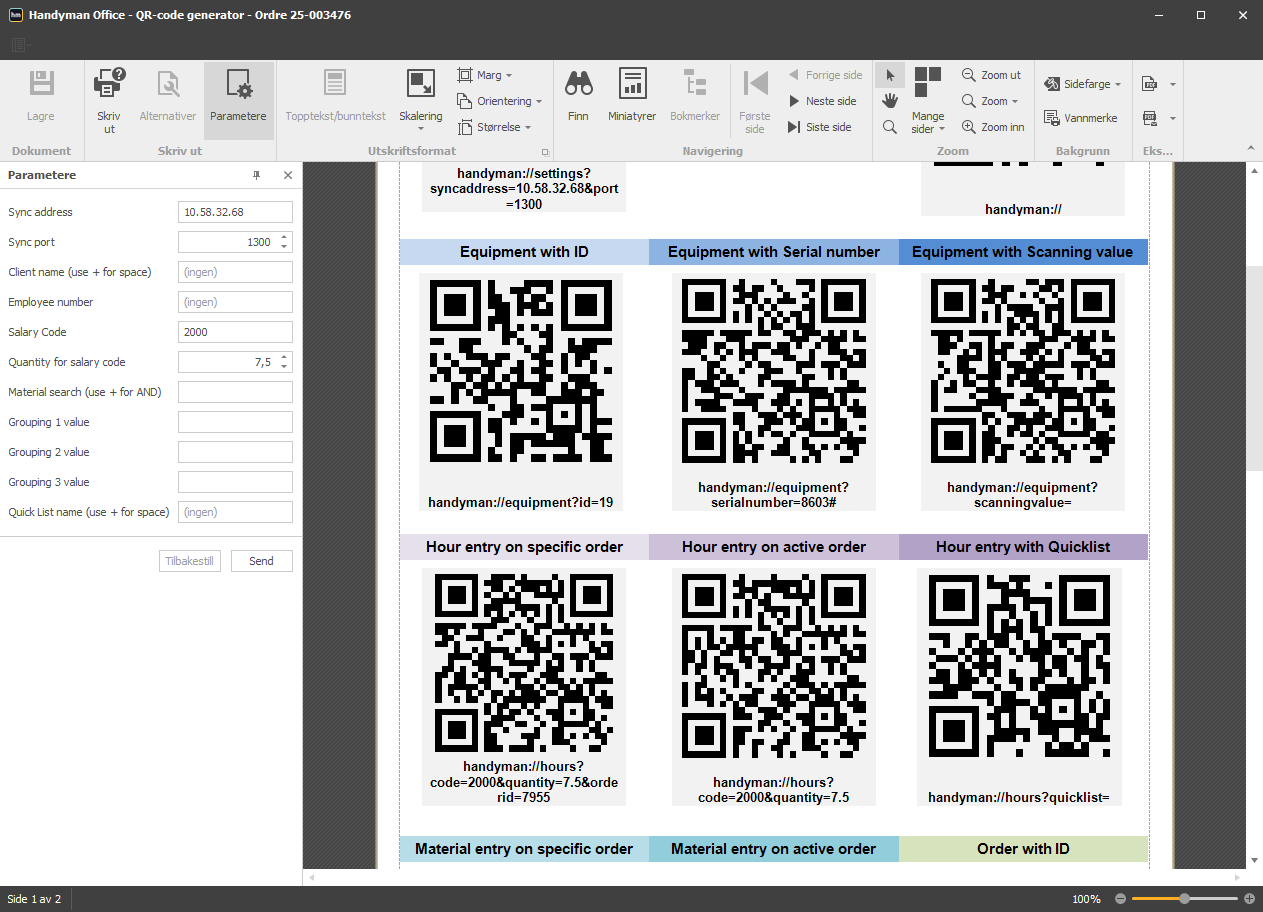Click the export to PDF icon
This screenshot has width=1263, height=912.
[x=1150, y=84]
